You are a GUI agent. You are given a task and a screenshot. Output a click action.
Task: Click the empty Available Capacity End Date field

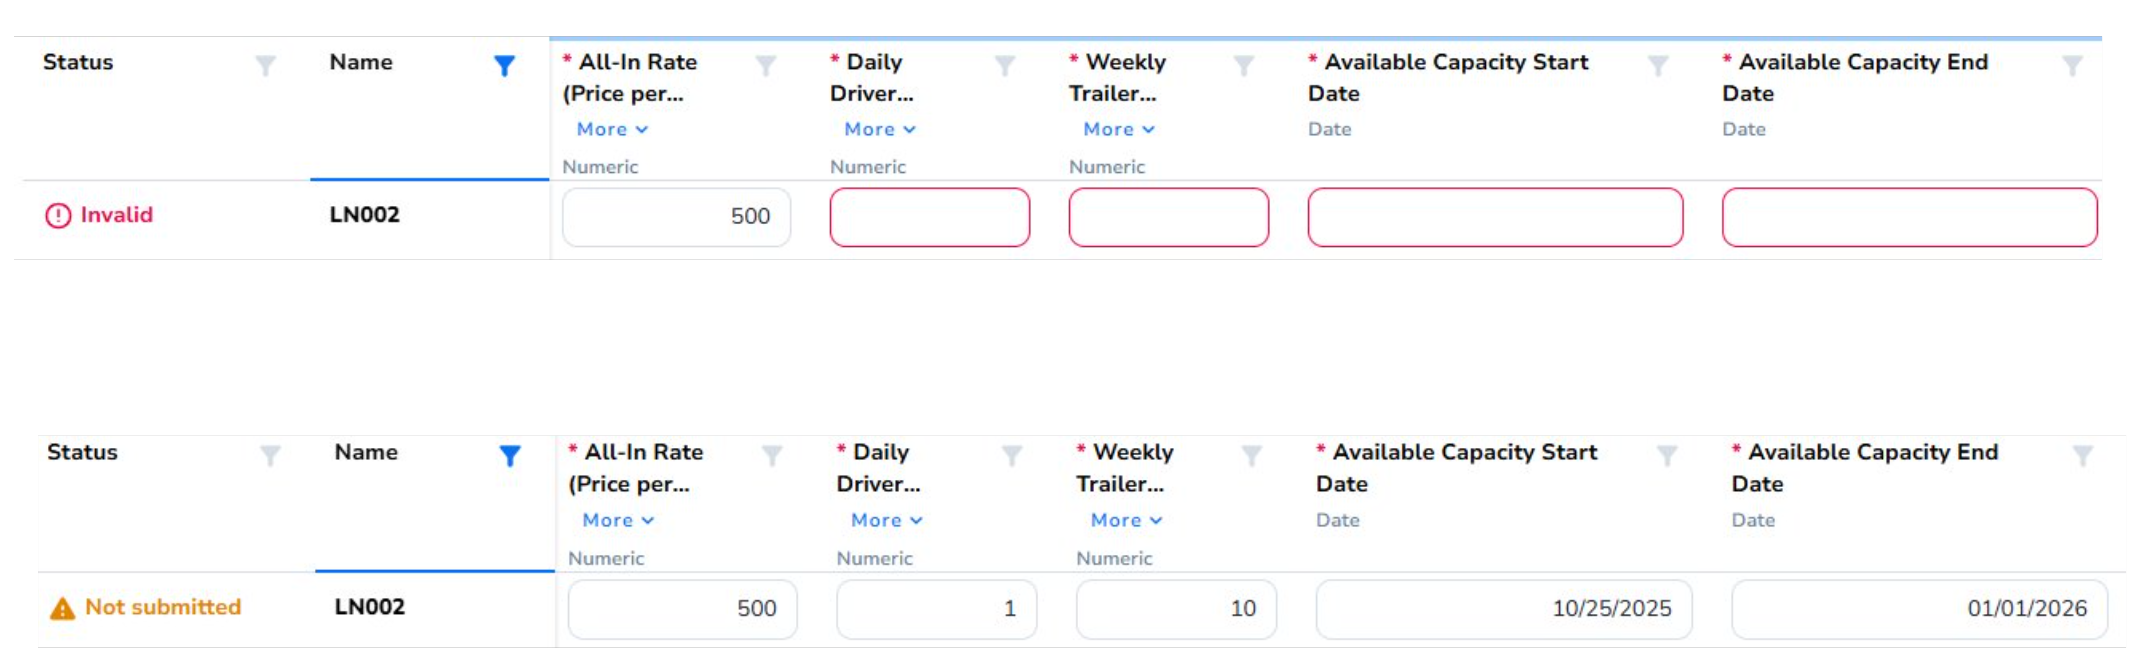click(1909, 217)
